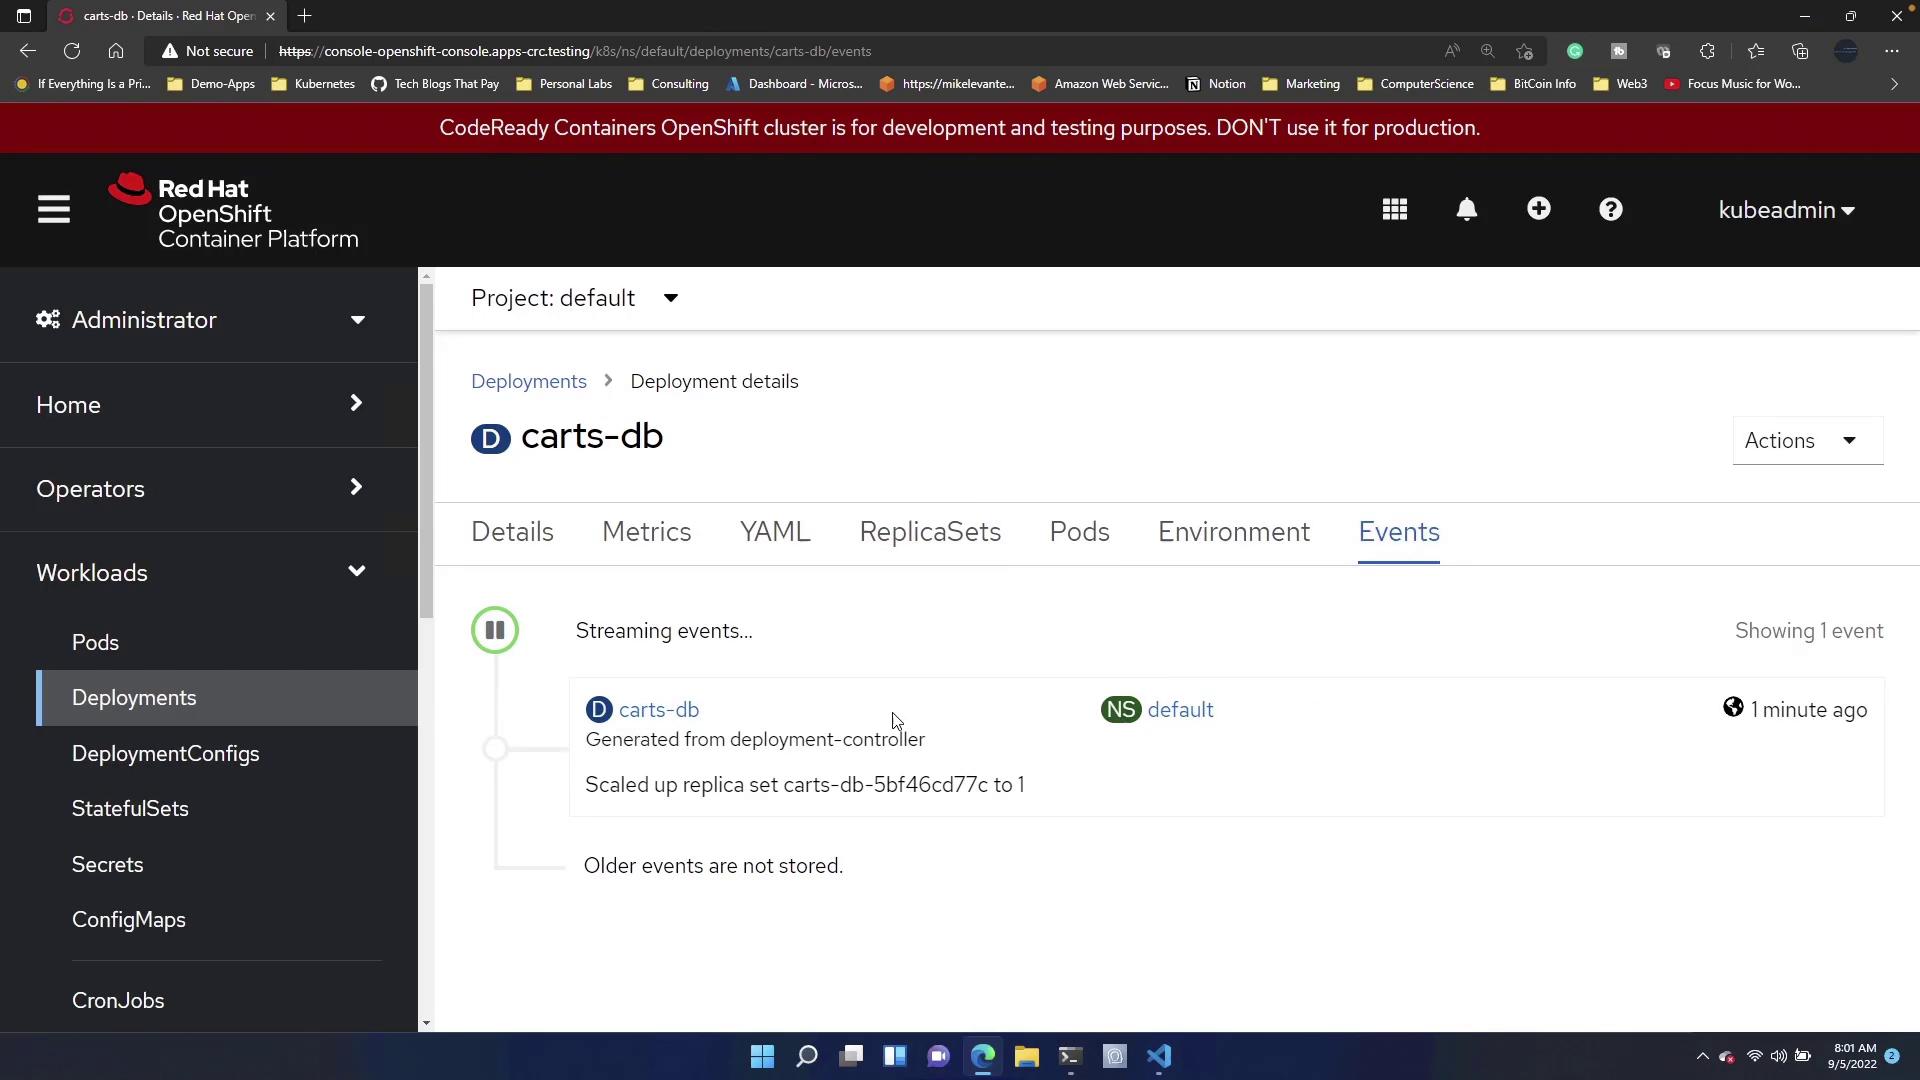Open the default namespace link
Screen dimensions: 1920x1080
click(x=1180, y=710)
